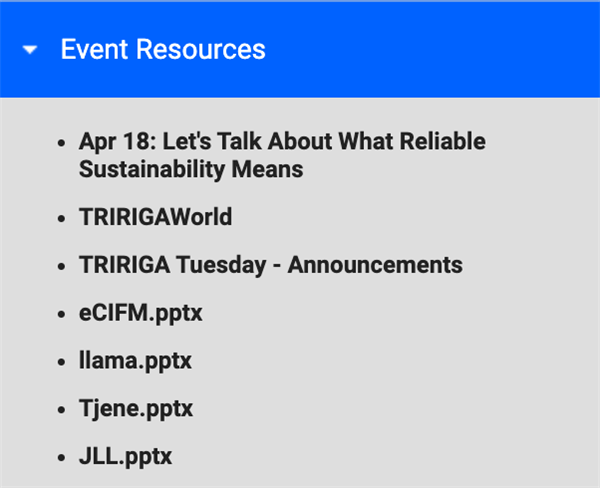
Task: Open the Tjene.pptx file
Action: pyautogui.click(x=136, y=409)
